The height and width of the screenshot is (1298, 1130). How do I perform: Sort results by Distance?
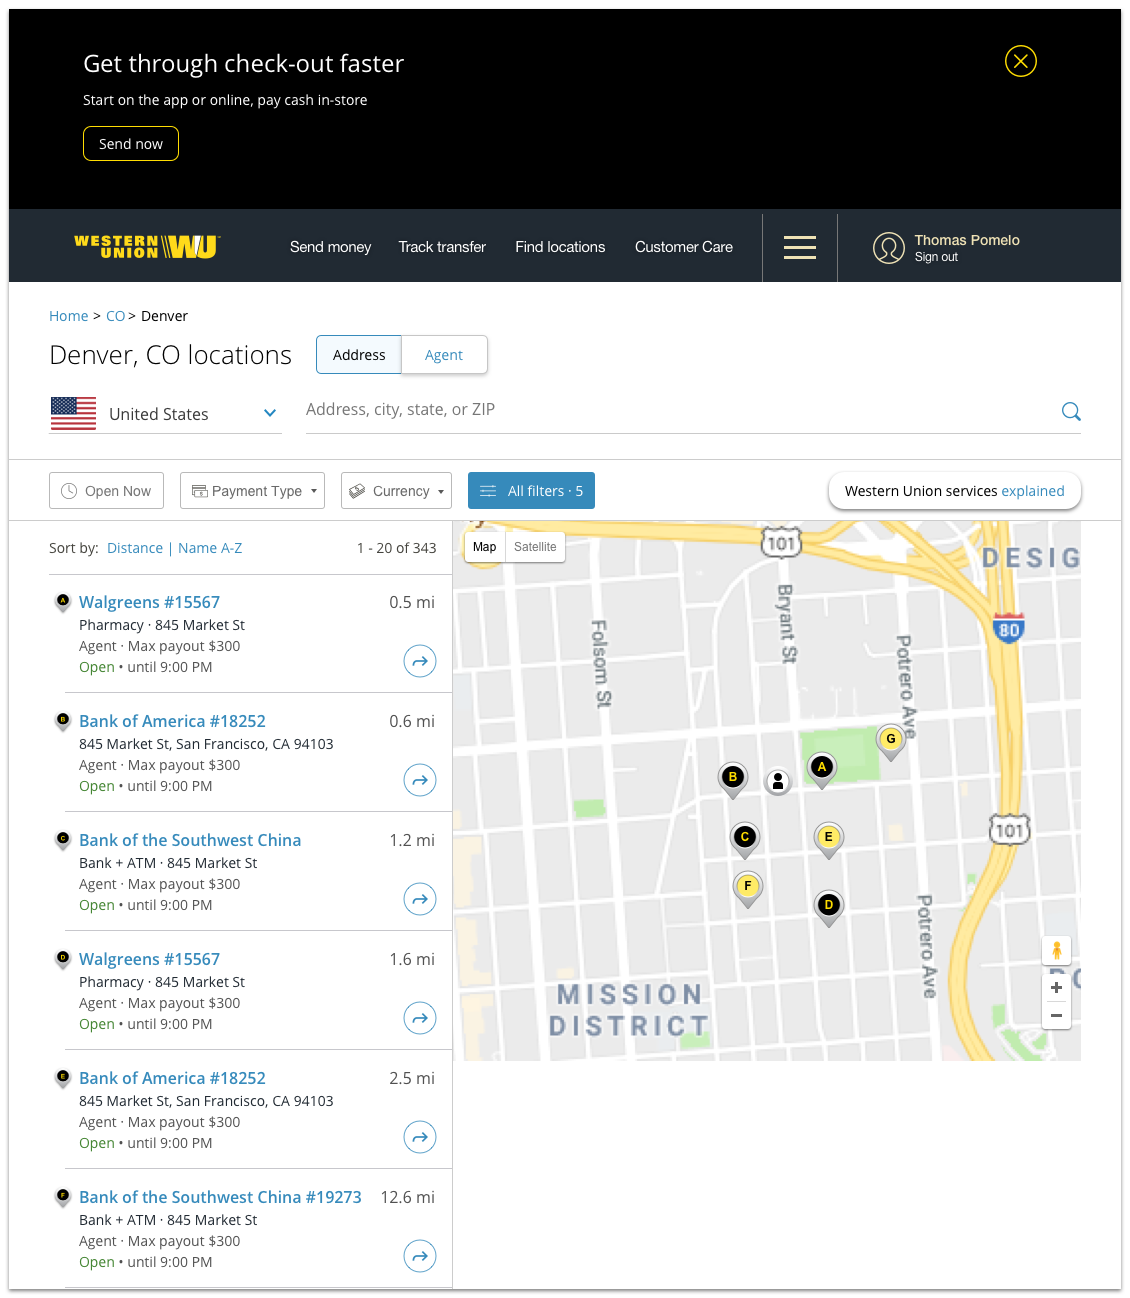coord(135,548)
